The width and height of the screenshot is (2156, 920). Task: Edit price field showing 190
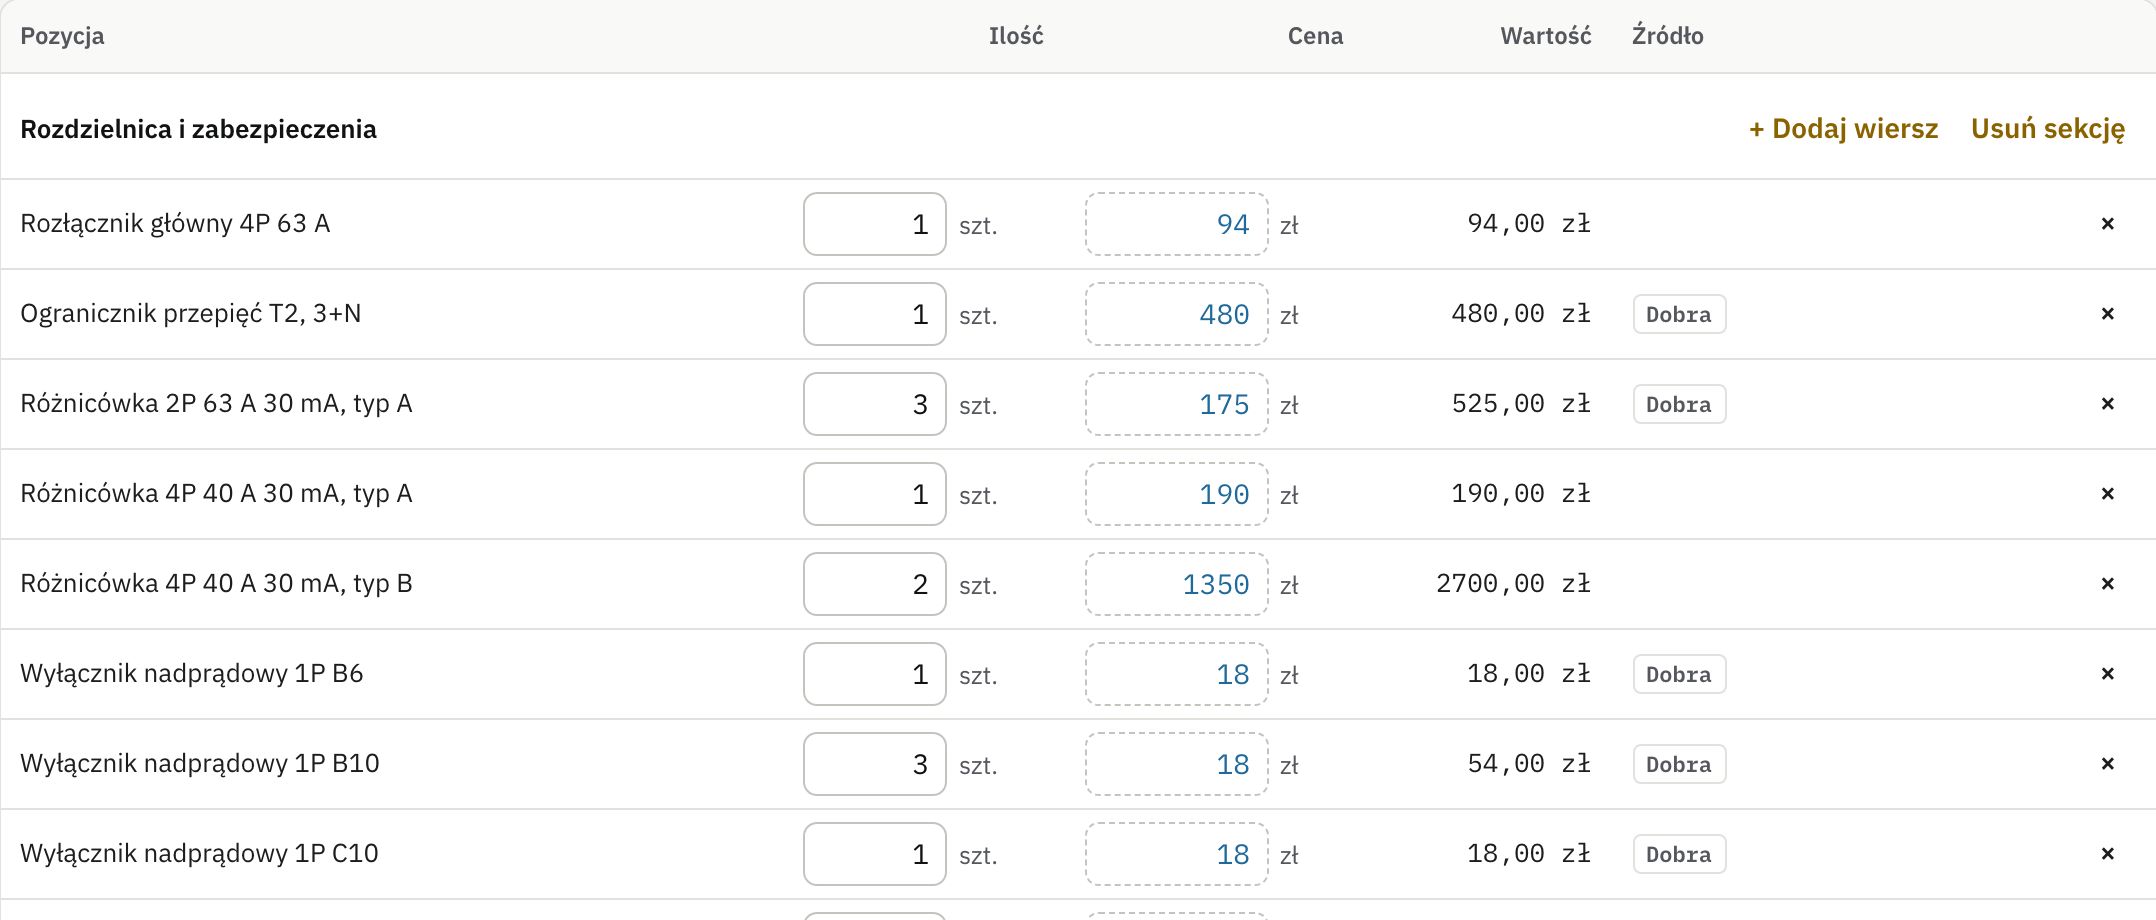(x=1177, y=494)
